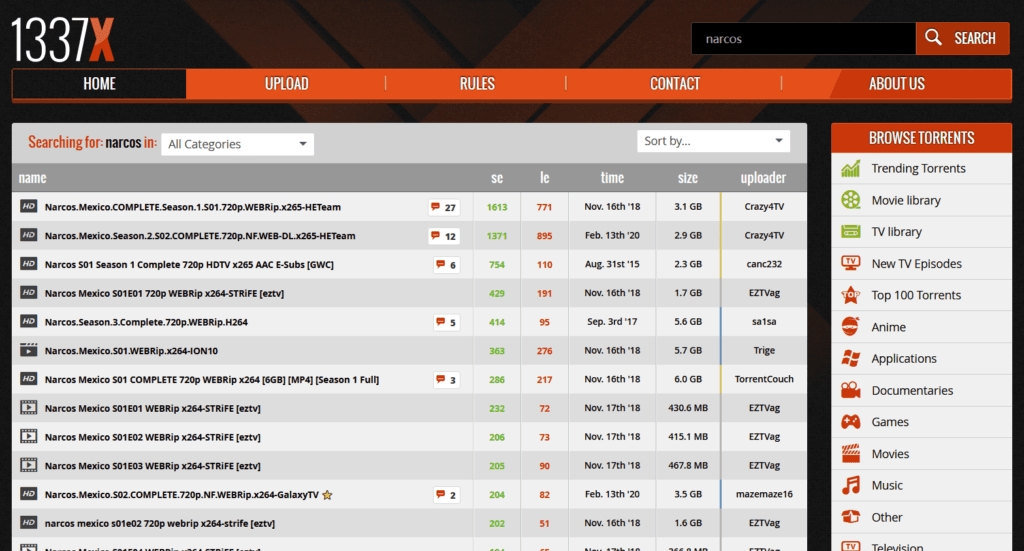Image resolution: width=1024 pixels, height=551 pixels.
Task: Click the Top 100 Torrents star icon
Action: click(x=851, y=295)
